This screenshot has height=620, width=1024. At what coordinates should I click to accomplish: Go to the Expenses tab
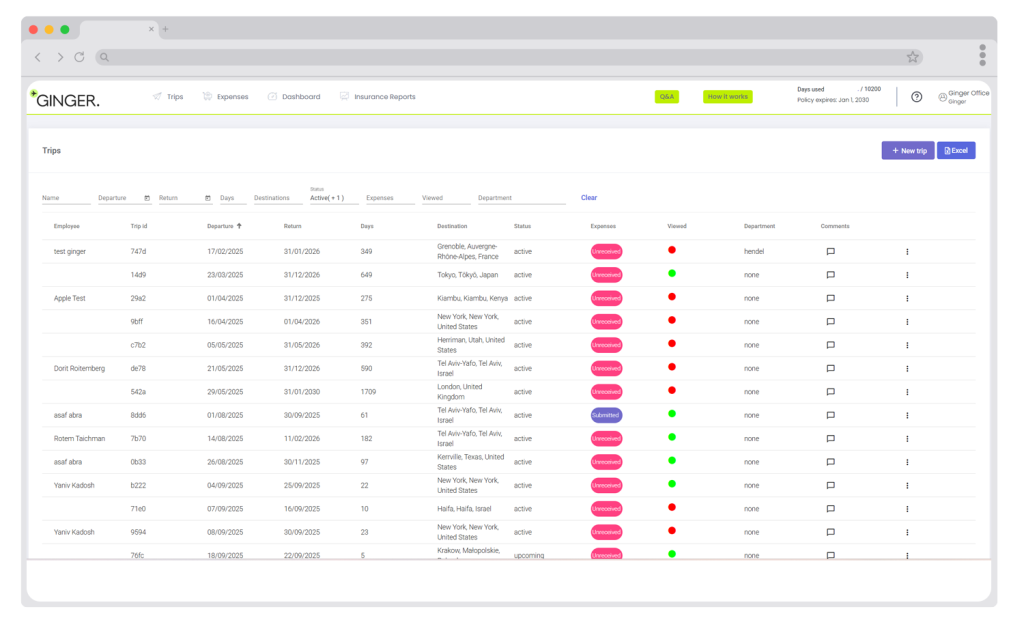tap(225, 97)
